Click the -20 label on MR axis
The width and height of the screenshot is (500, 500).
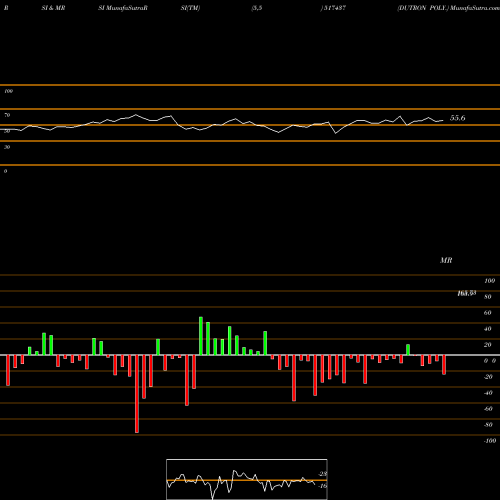(488, 377)
